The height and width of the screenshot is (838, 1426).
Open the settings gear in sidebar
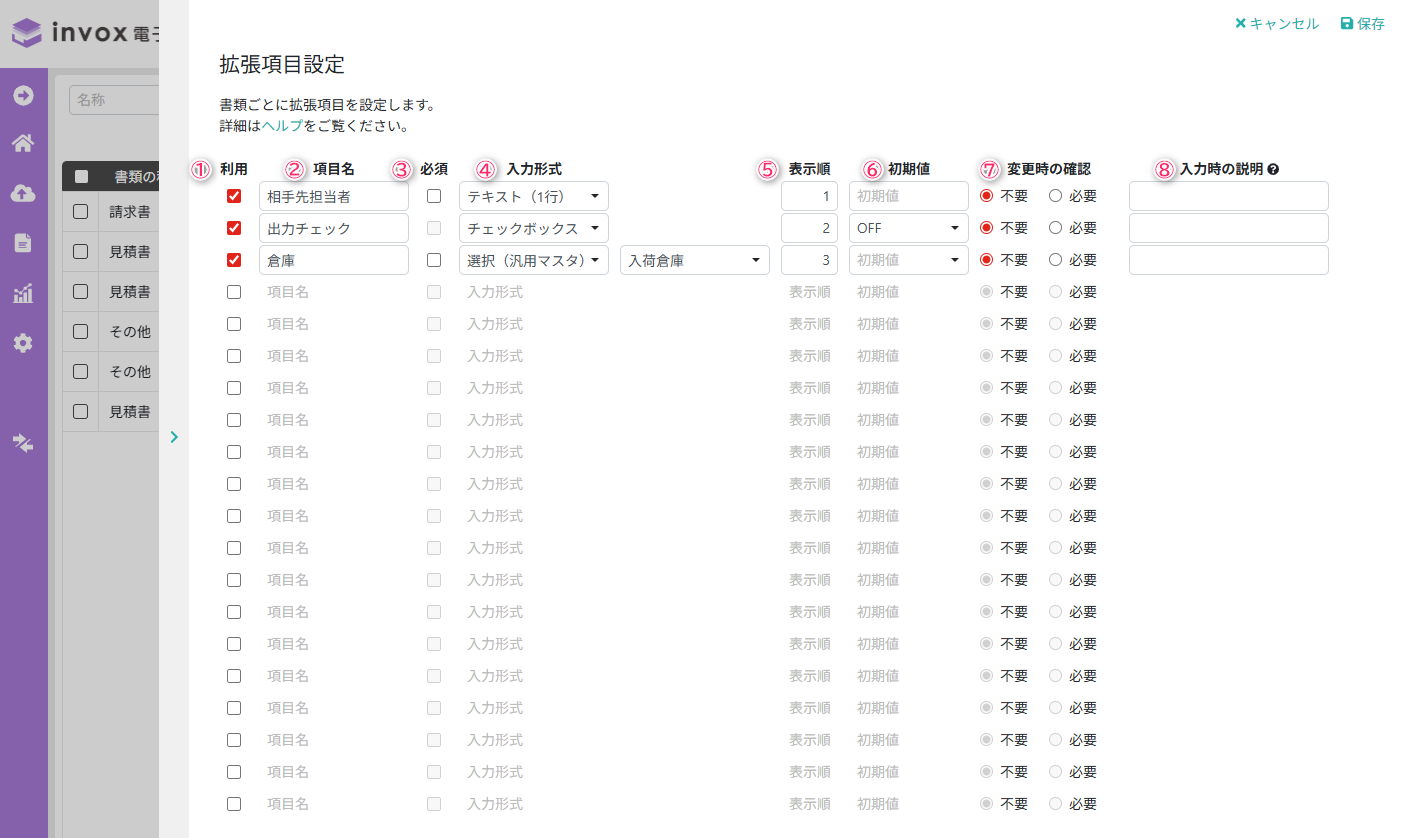(23, 343)
